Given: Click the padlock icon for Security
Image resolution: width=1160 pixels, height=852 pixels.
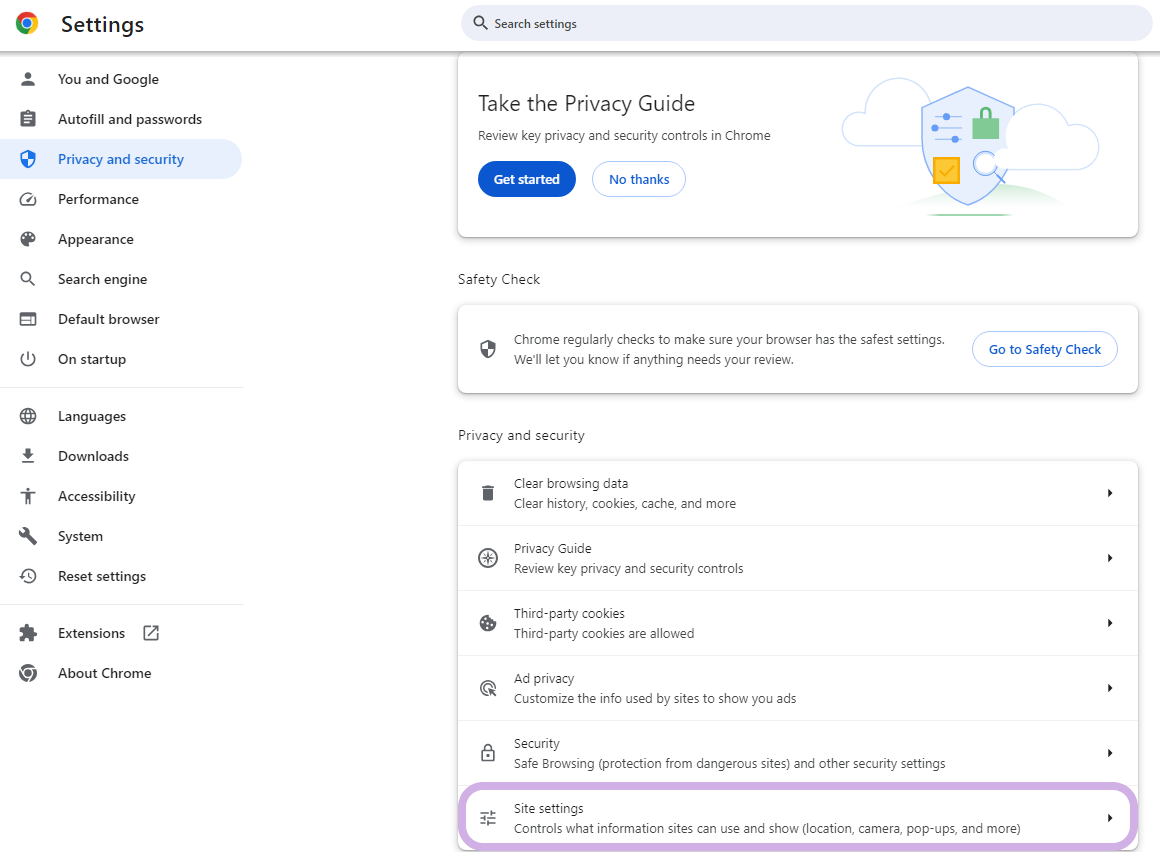Looking at the screenshot, I should pos(488,753).
